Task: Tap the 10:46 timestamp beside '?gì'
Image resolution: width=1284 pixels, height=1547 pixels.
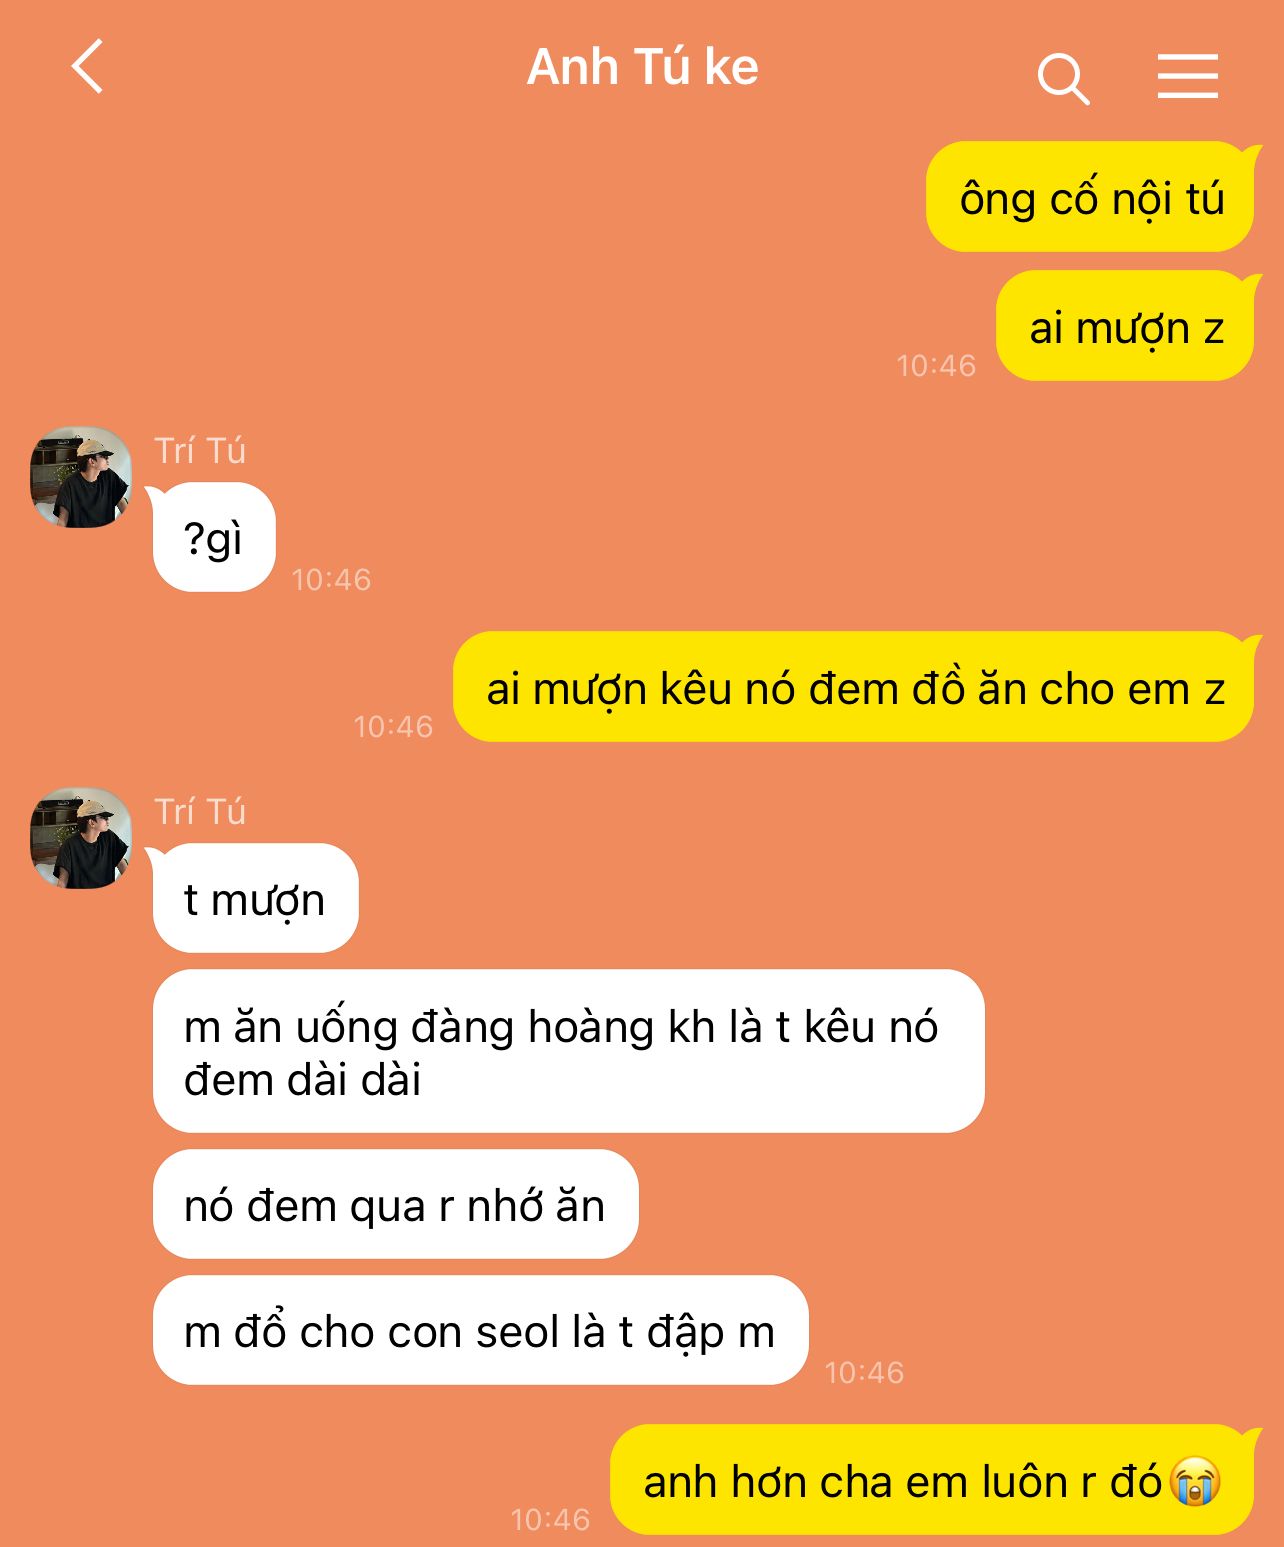Action: coord(331,580)
